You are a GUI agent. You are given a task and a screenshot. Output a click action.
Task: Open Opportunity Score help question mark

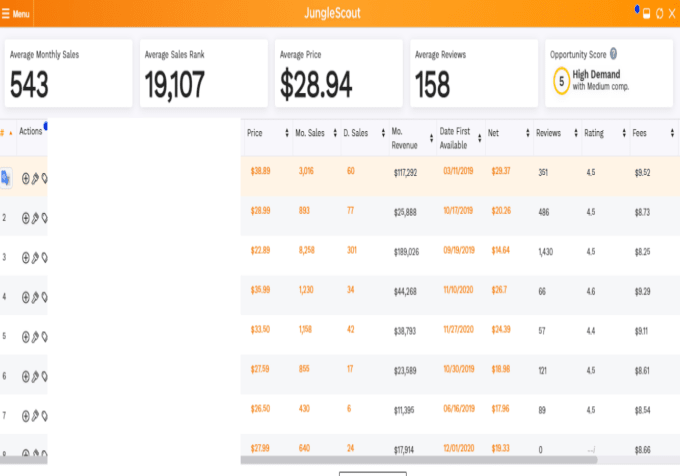tap(613, 54)
